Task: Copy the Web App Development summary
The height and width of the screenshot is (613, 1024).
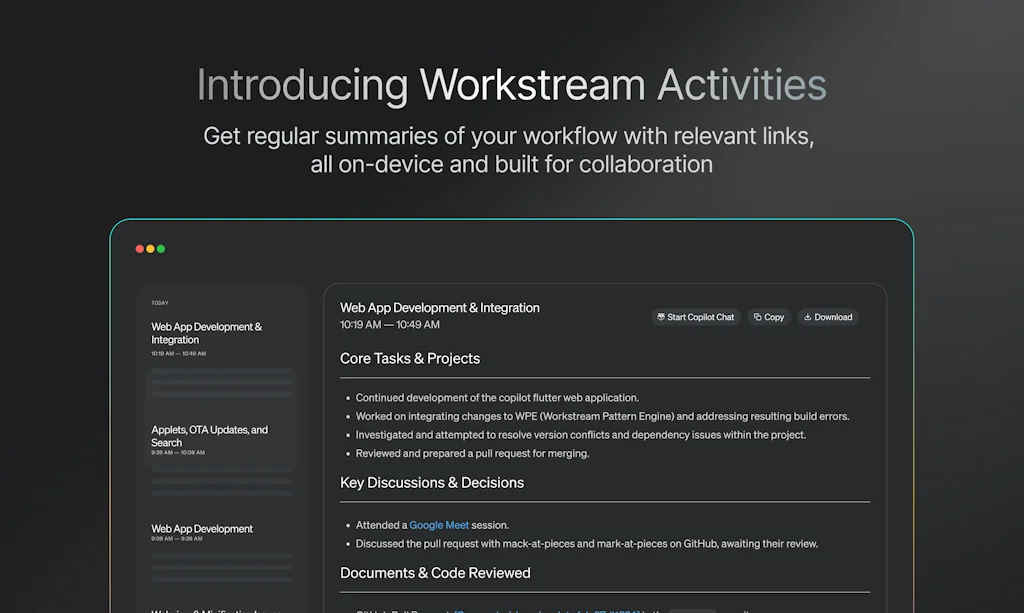Action: coord(768,317)
